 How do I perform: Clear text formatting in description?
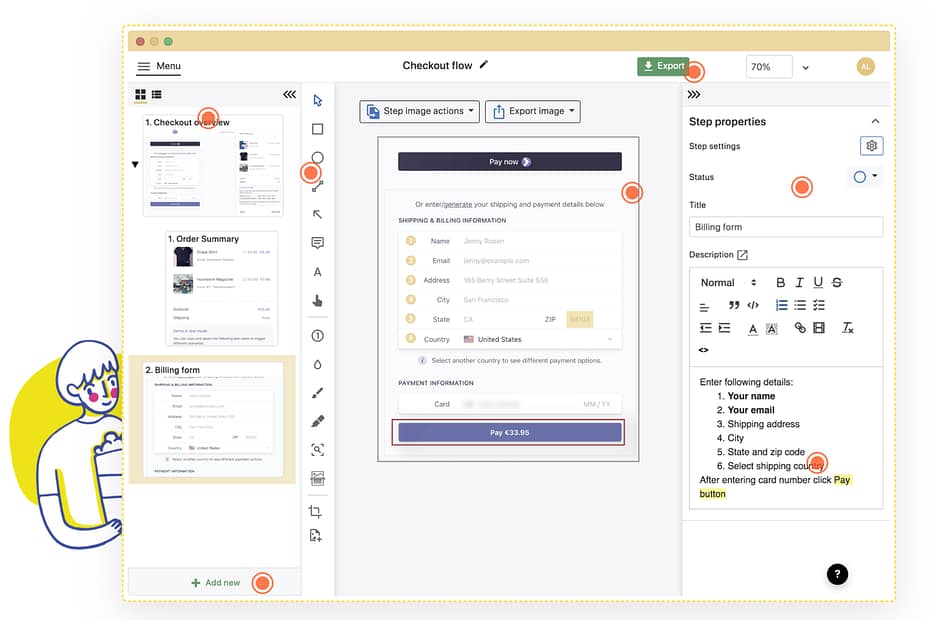point(848,328)
